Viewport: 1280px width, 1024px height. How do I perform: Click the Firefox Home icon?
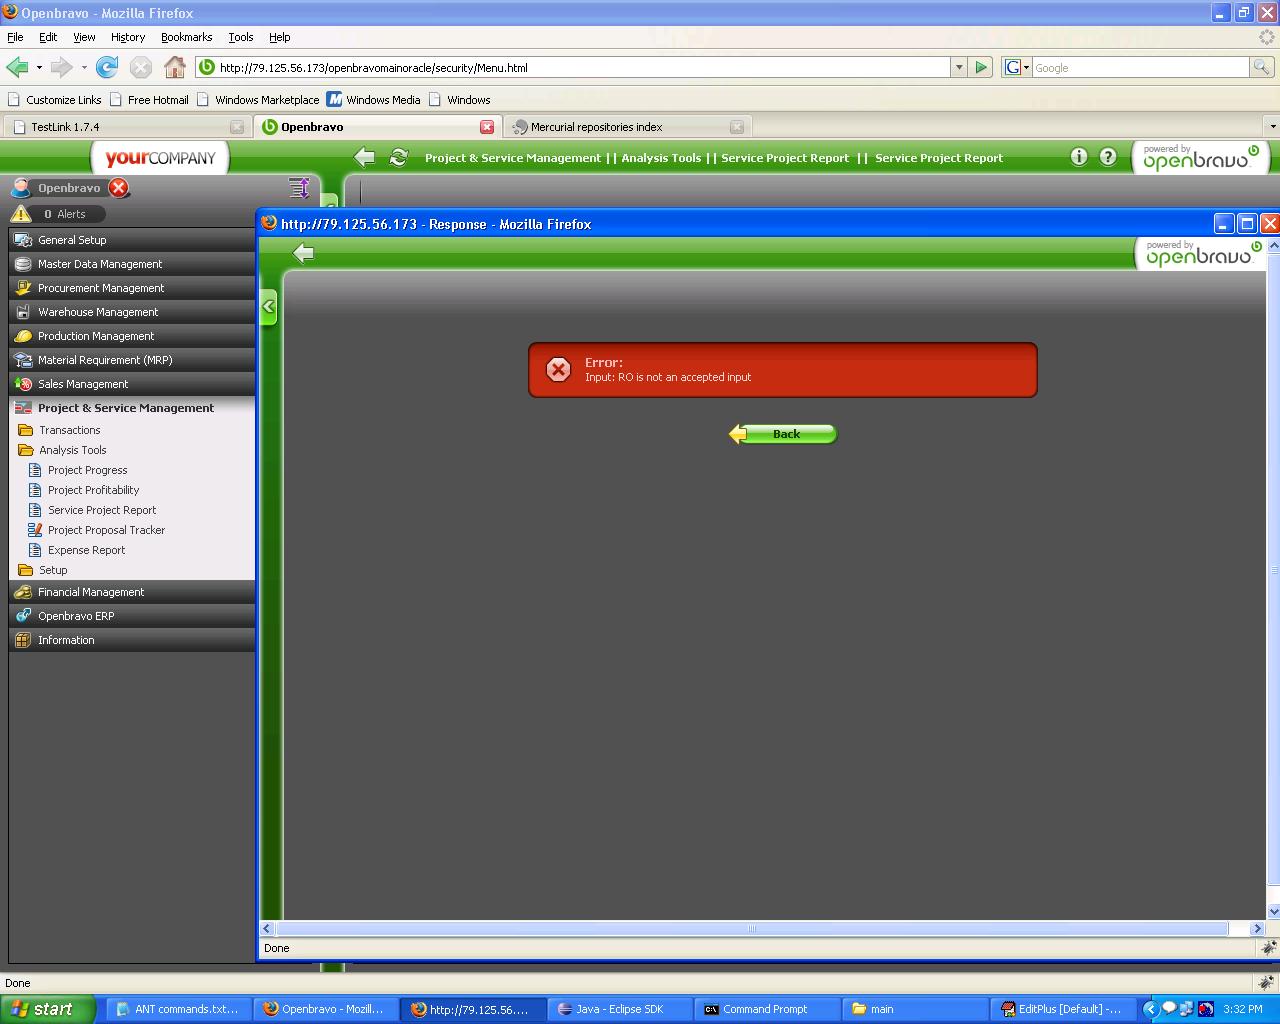click(175, 67)
